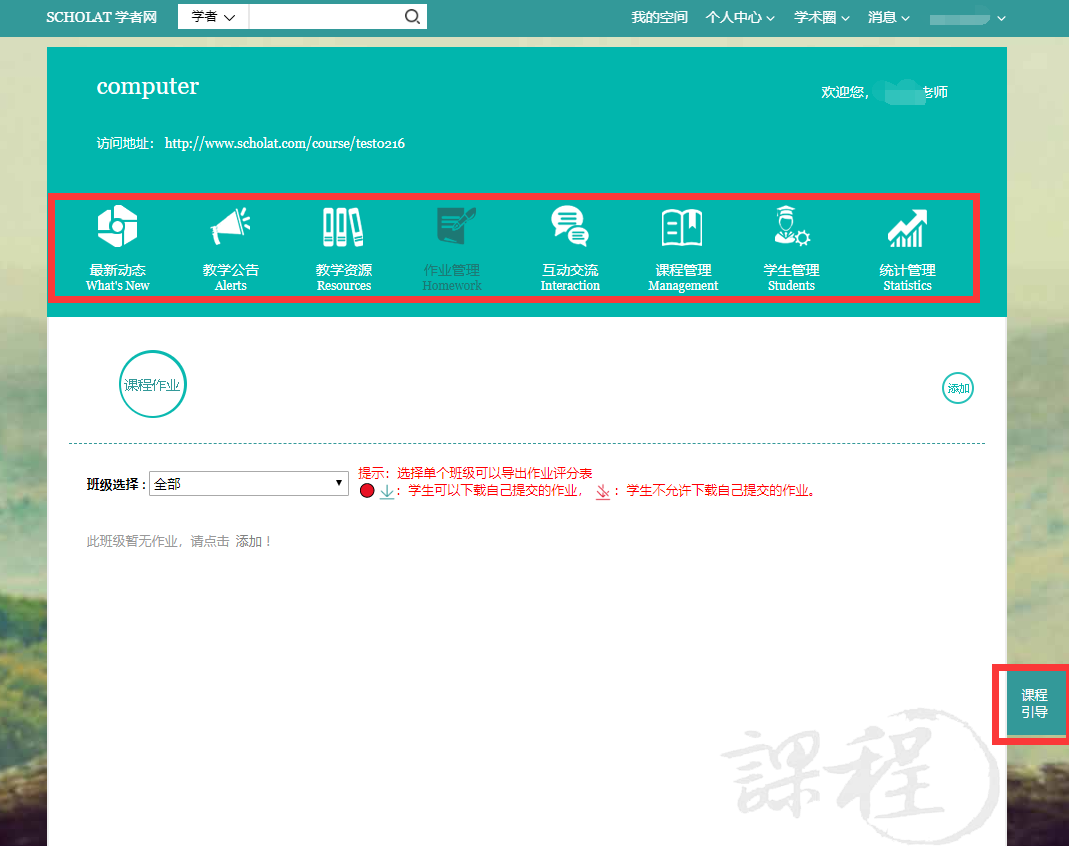Click the round 添加 button
This screenshot has height=846, width=1069.
957,388
